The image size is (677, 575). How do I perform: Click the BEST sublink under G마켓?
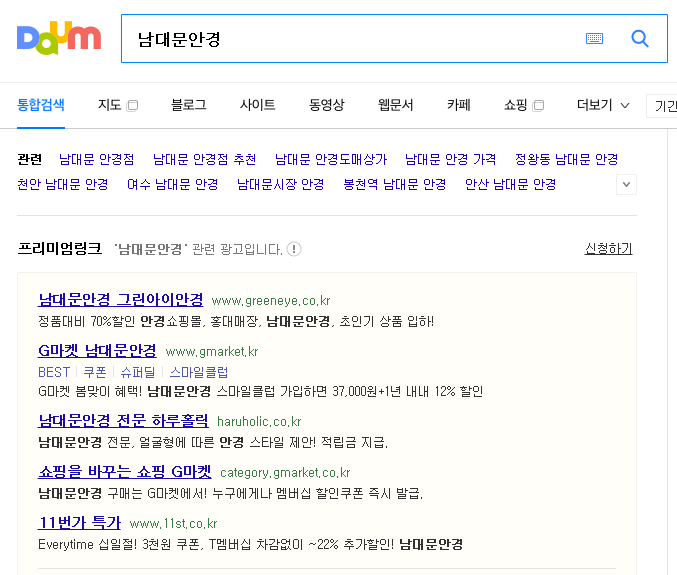click(x=54, y=372)
